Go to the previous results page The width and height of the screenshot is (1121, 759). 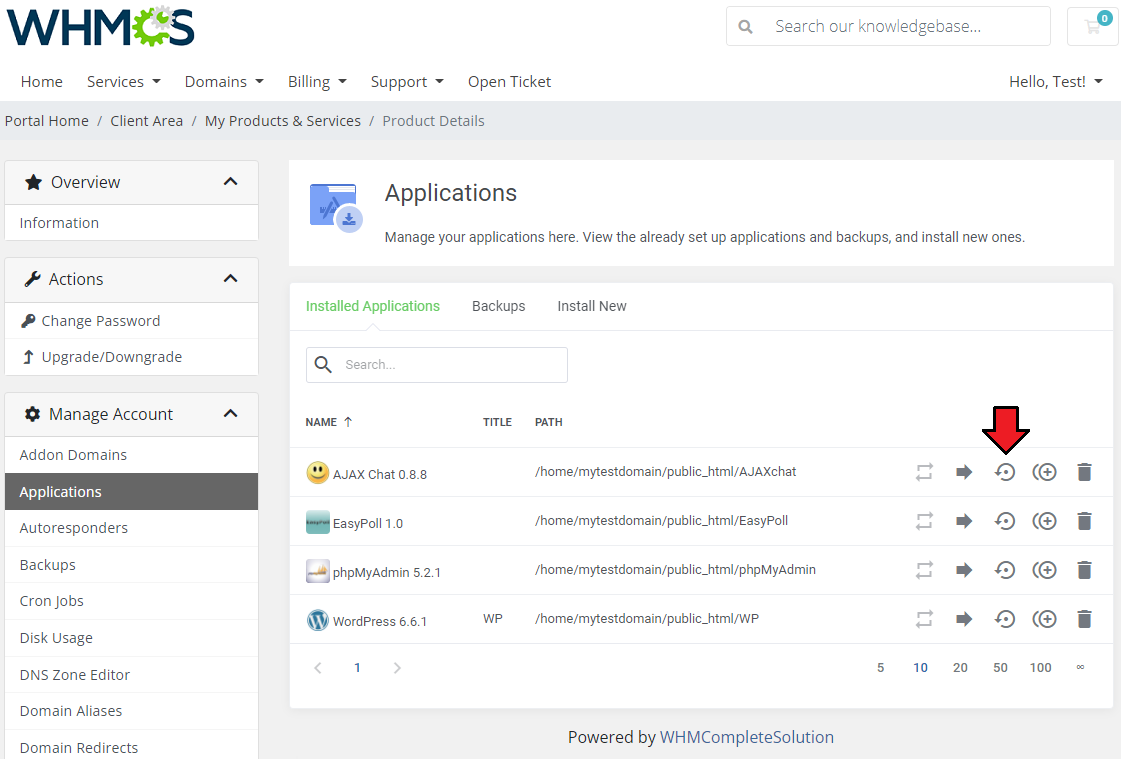coord(318,668)
